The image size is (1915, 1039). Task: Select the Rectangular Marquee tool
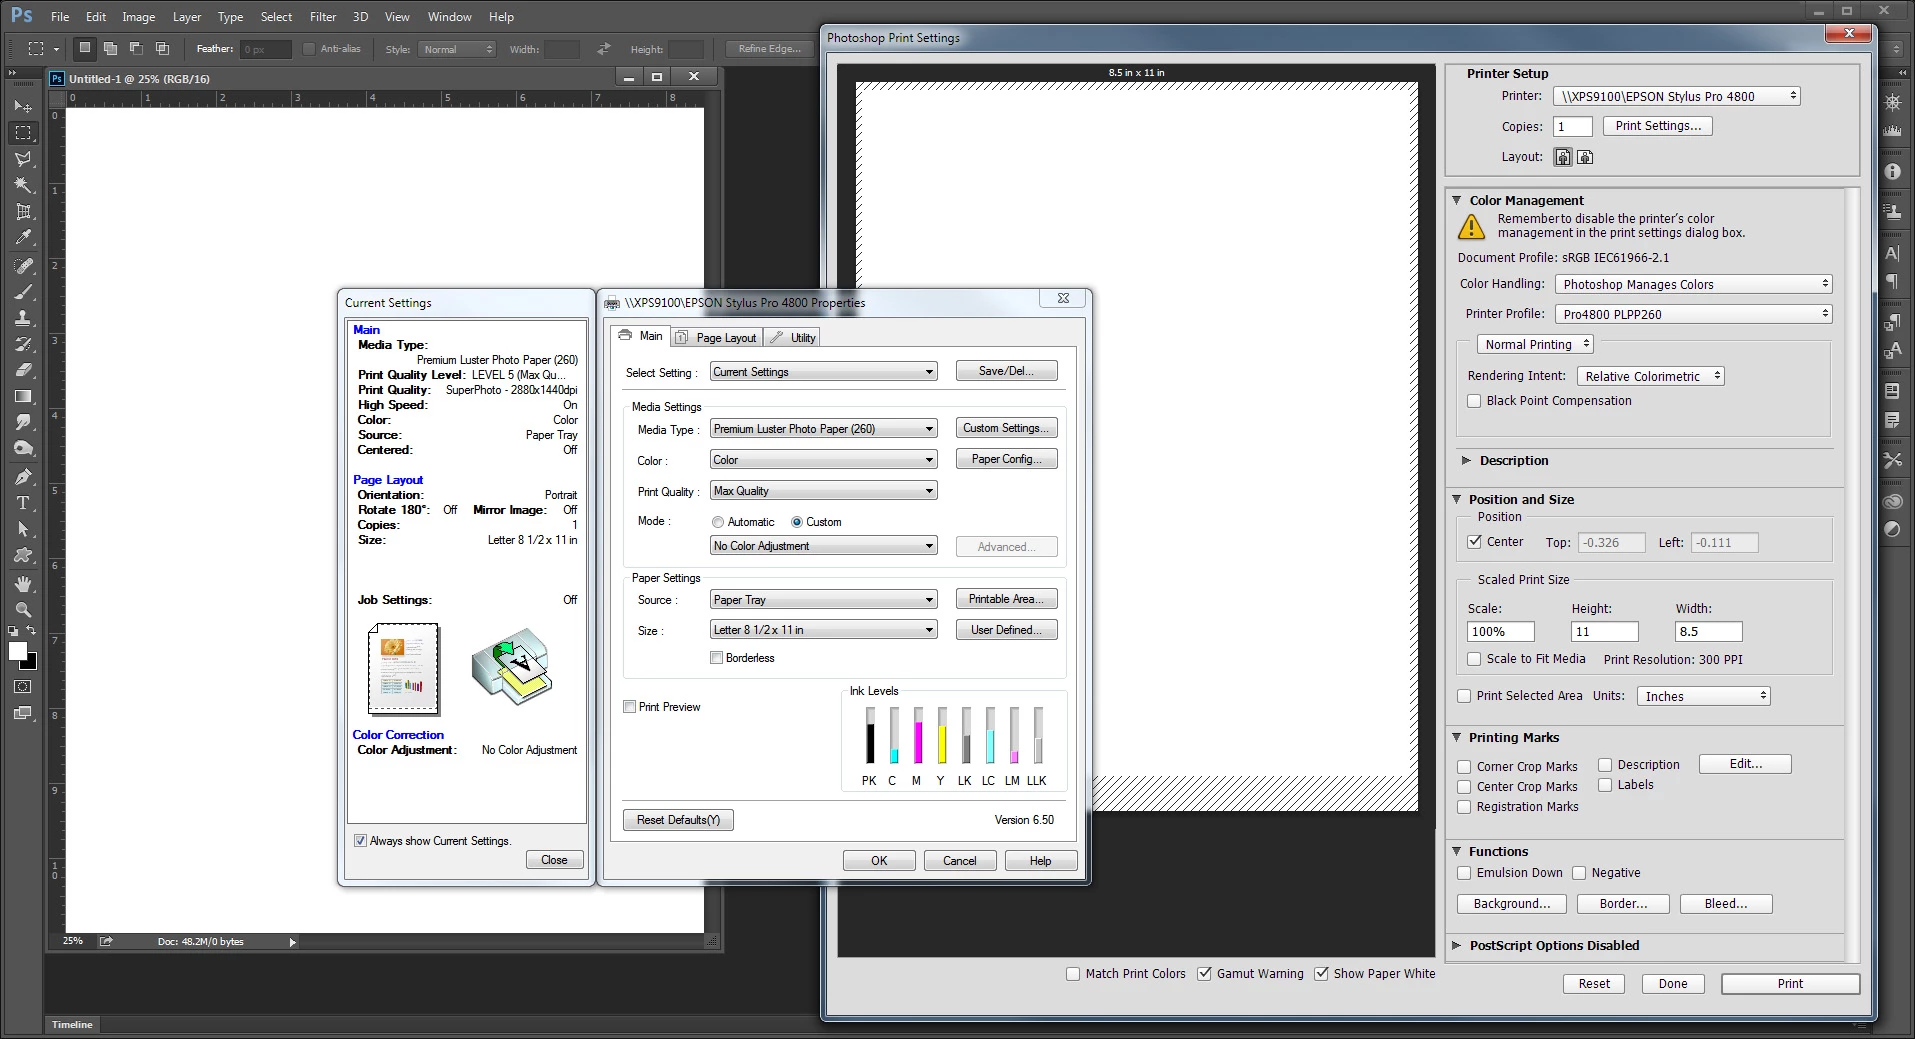click(x=23, y=132)
